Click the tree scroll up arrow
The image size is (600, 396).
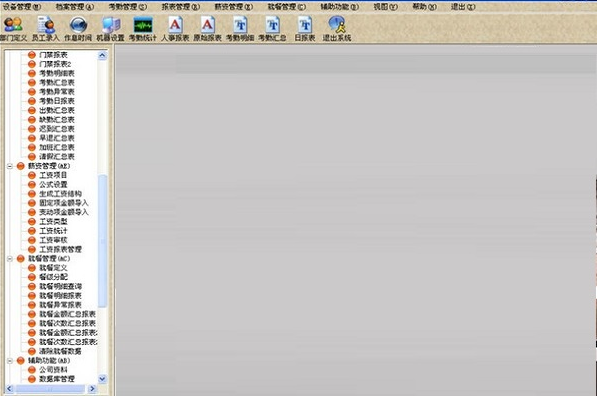coord(102,55)
